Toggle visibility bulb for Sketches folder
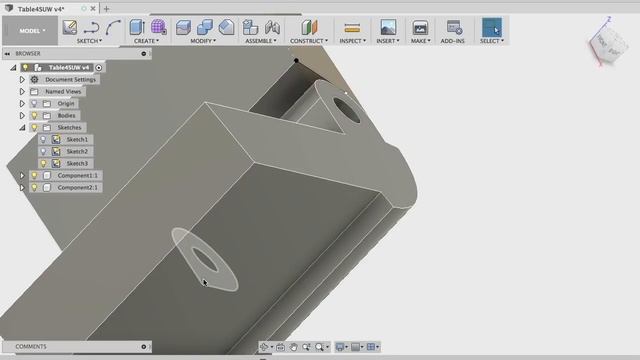The height and width of the screenshot is (360, 640). [x=34, y=127]
